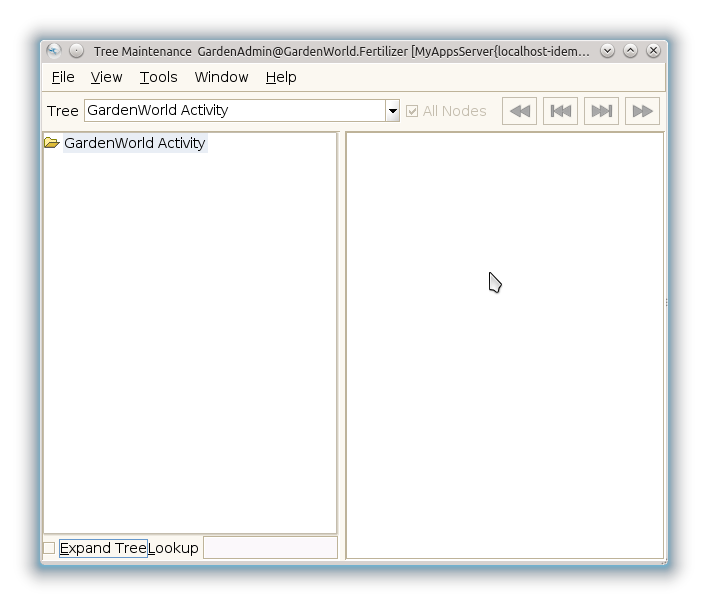Select the GardenWorld Activity tree node
Image resolution: width=708 pixels, height=605 pixels.
point(134,143)
